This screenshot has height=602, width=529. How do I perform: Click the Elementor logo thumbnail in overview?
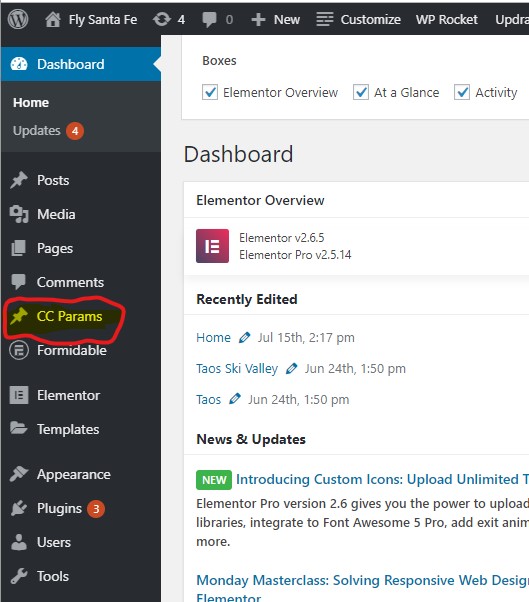pyautogui.click(x=212, y=246)
